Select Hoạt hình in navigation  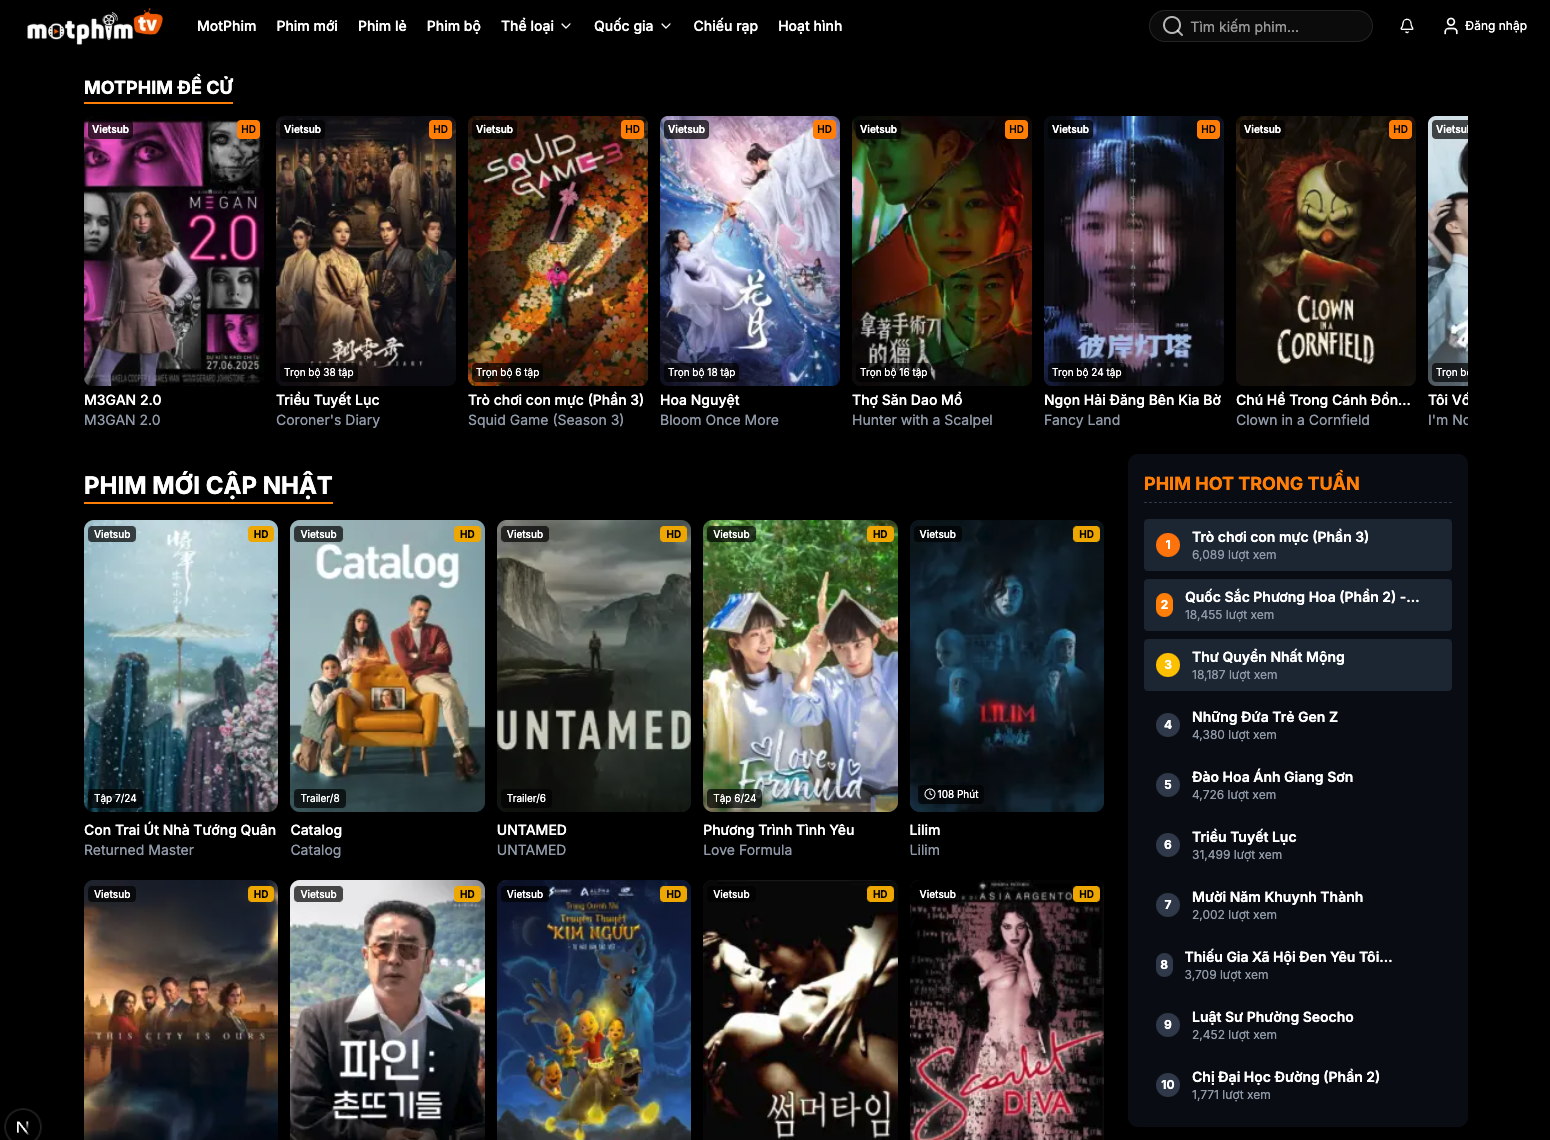[x=809, y=26]
